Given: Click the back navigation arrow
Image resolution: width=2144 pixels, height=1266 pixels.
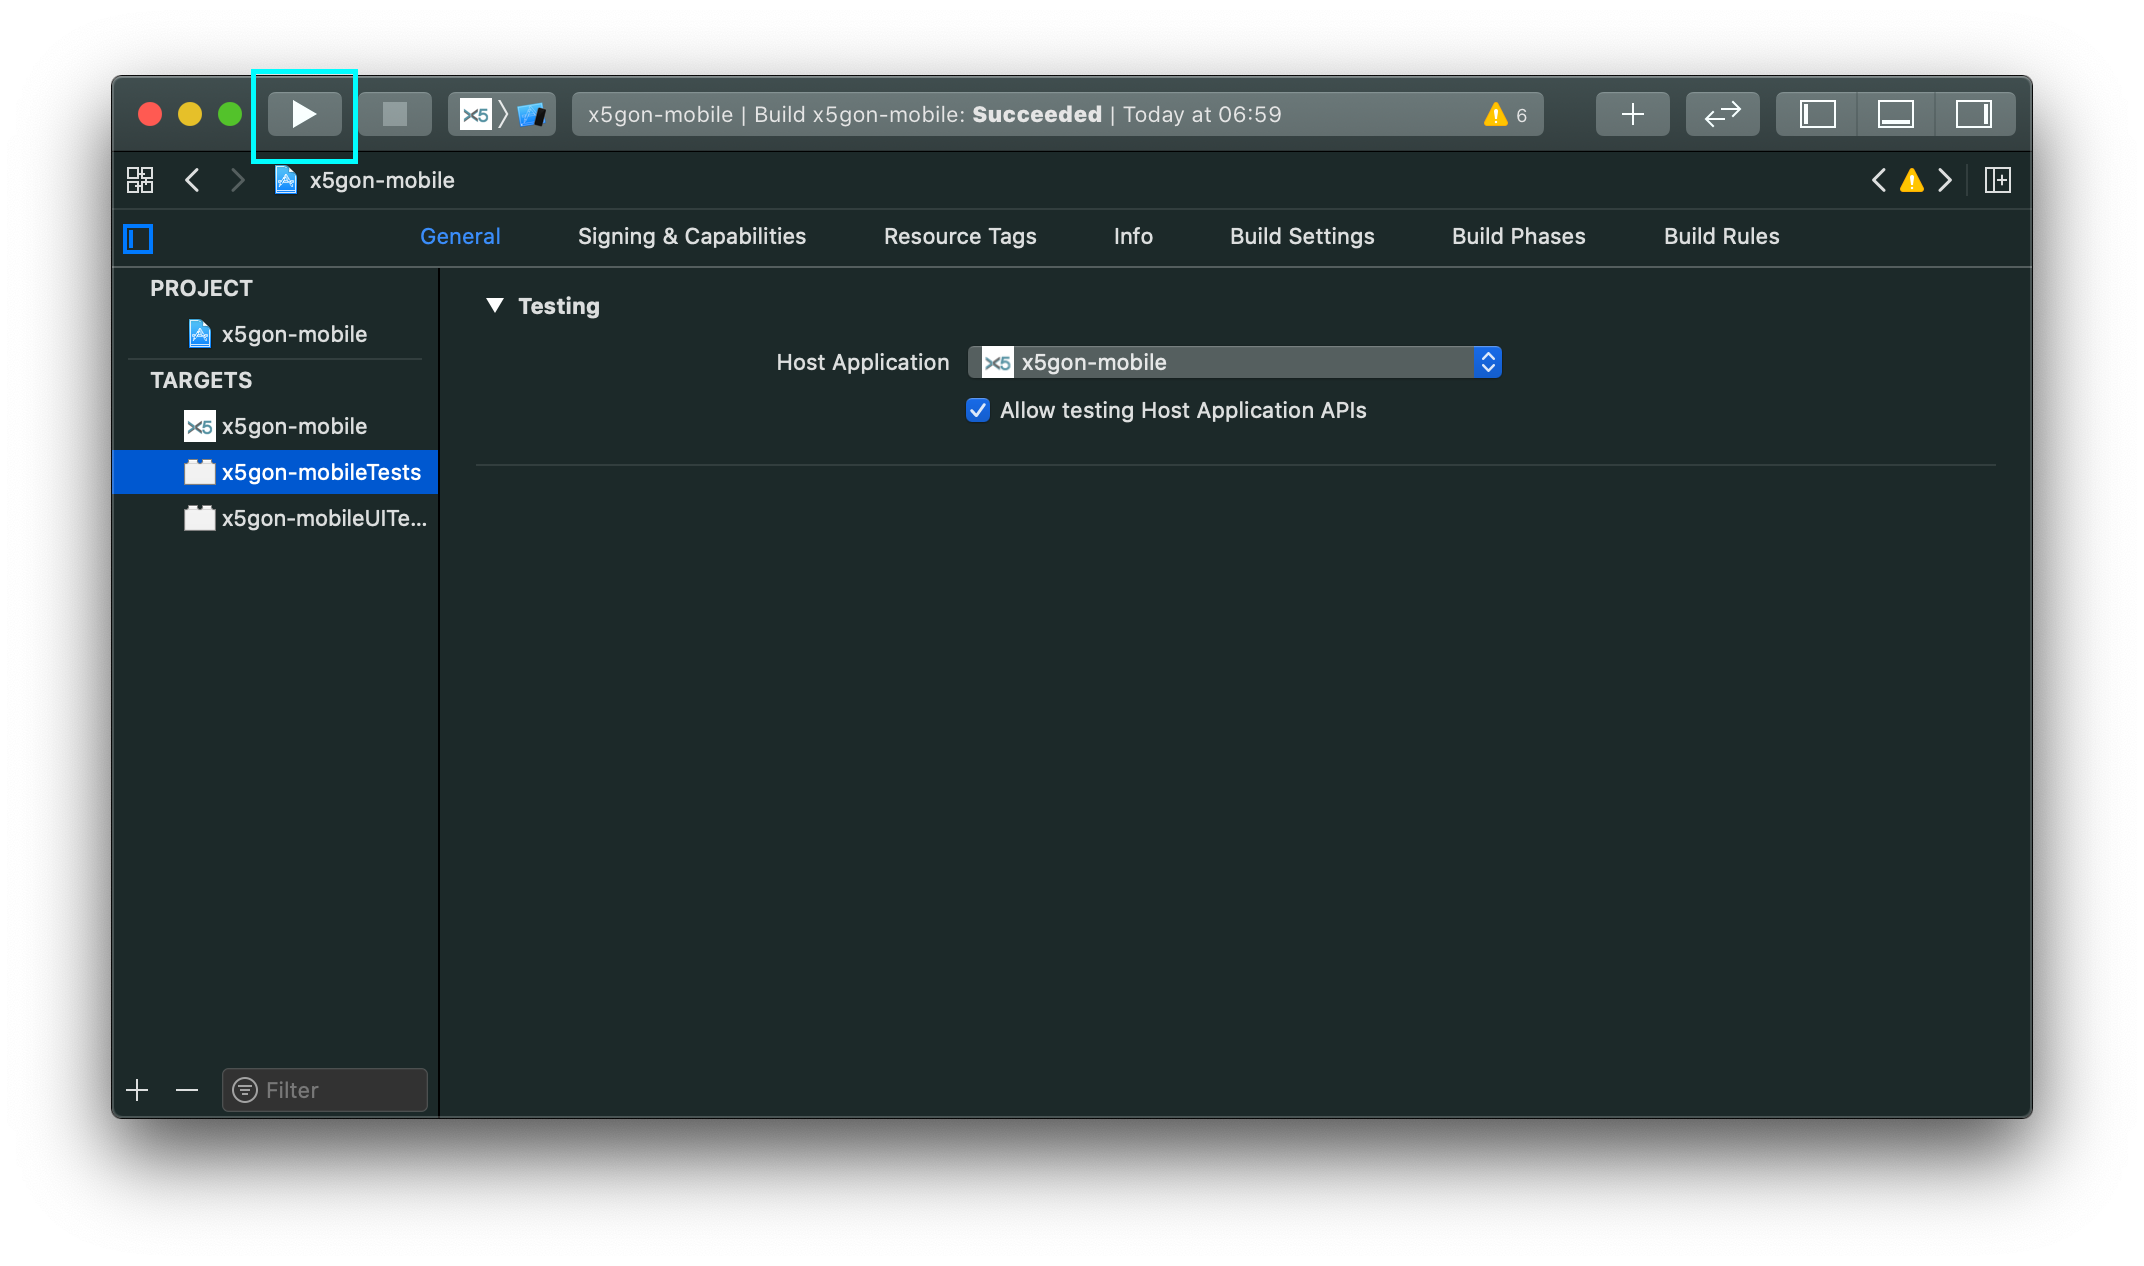Looking at the screenshot, I should coord(193,179).
